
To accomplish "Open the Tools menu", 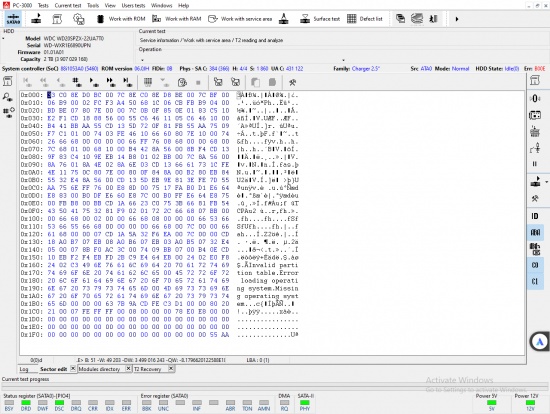I will [93, 5].
